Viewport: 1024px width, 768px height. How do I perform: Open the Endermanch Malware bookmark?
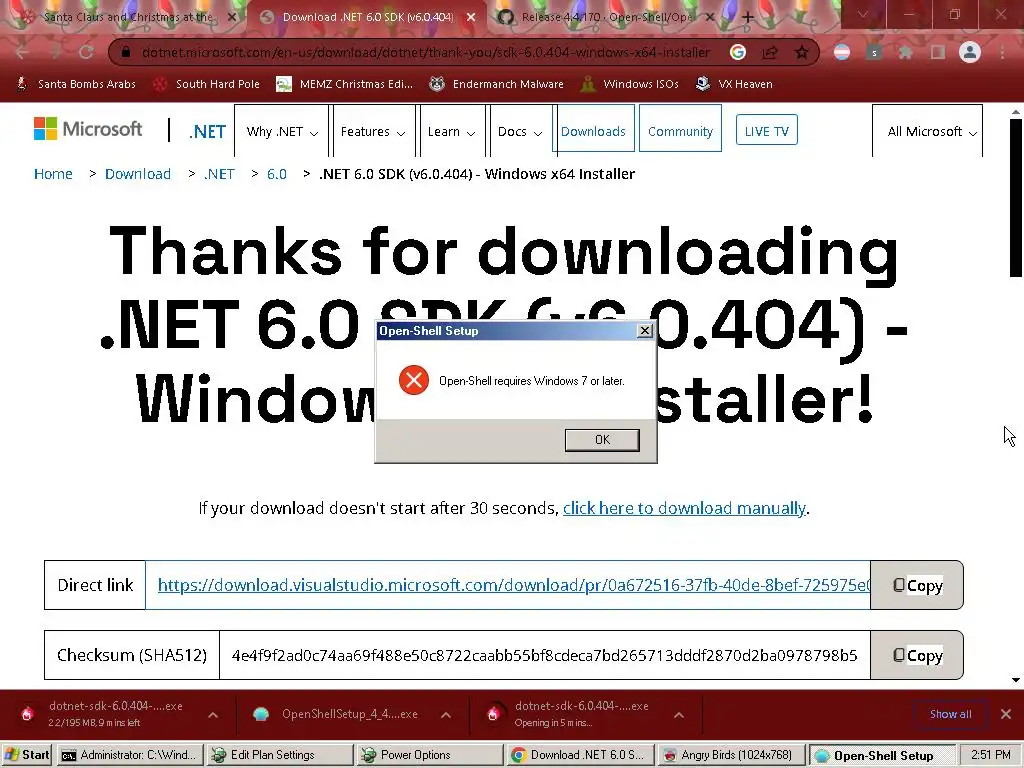(497, 84)
